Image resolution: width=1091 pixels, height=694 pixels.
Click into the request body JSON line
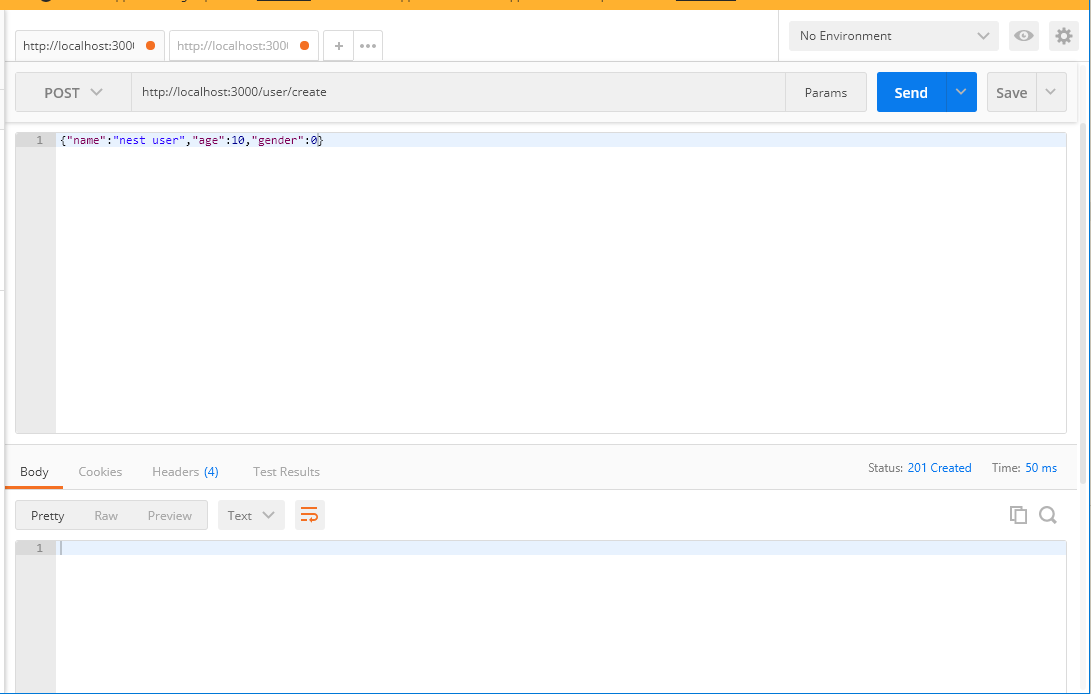(560, 140)
